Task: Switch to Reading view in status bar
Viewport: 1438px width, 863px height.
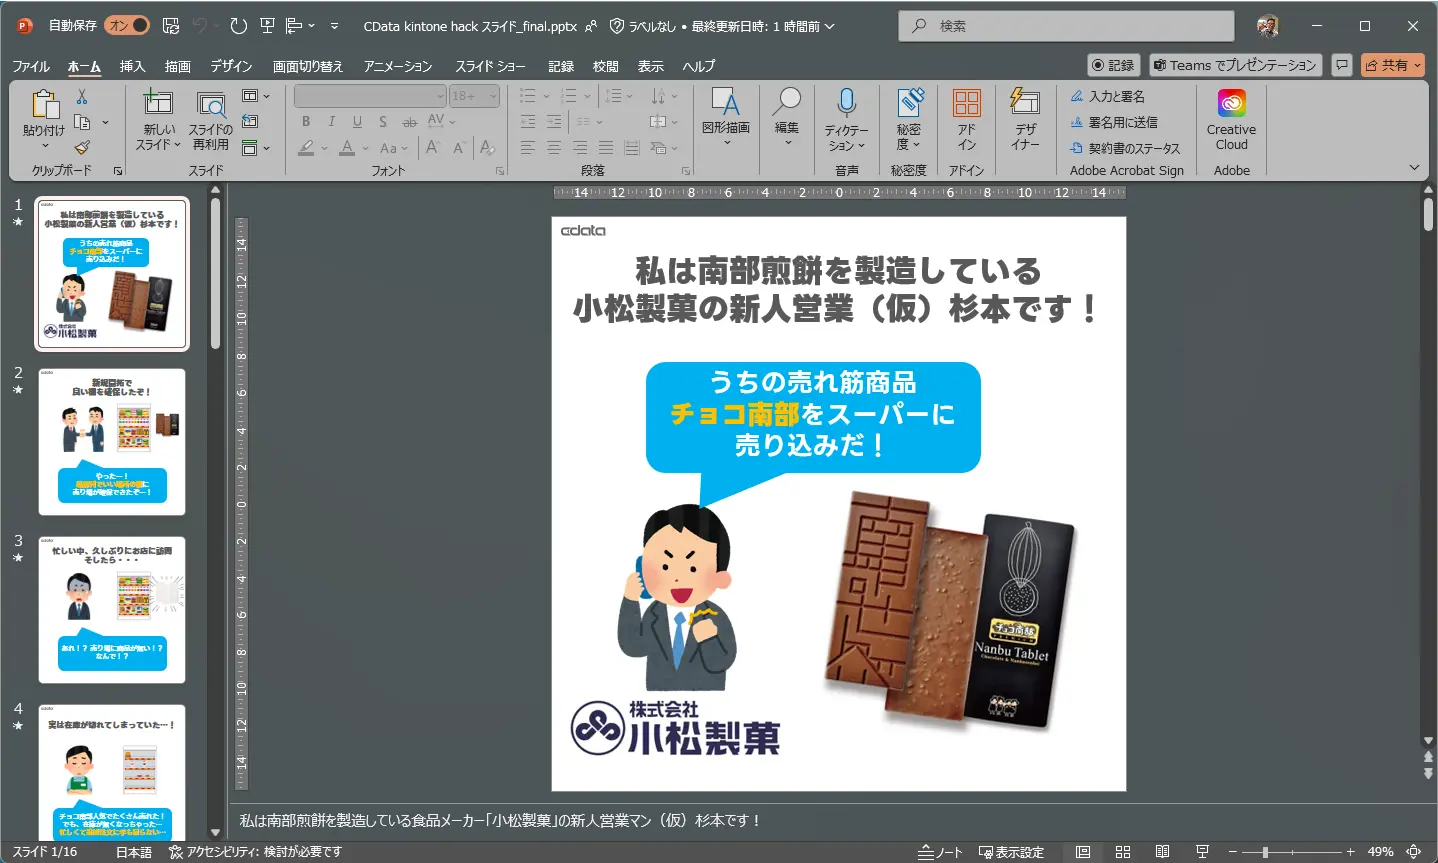Action: pyautogui.click(x=1162, y=852)
